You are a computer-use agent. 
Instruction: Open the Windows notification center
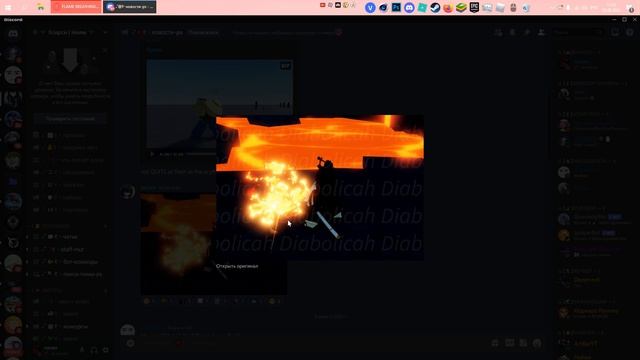coord(631,7)
